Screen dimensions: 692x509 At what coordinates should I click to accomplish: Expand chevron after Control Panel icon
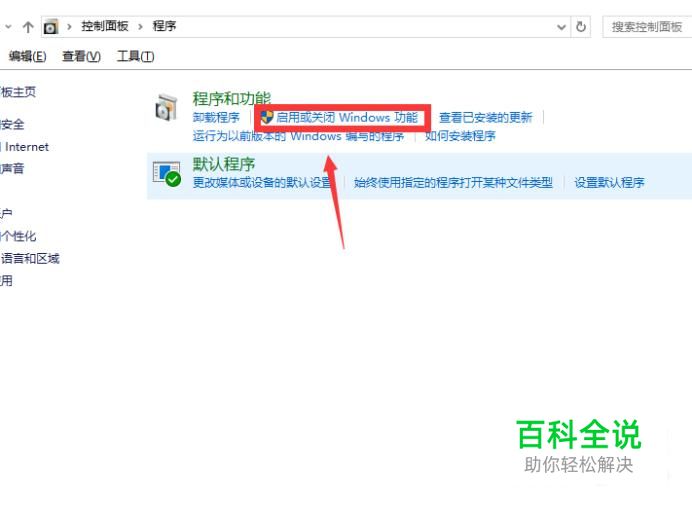[69, 27]
